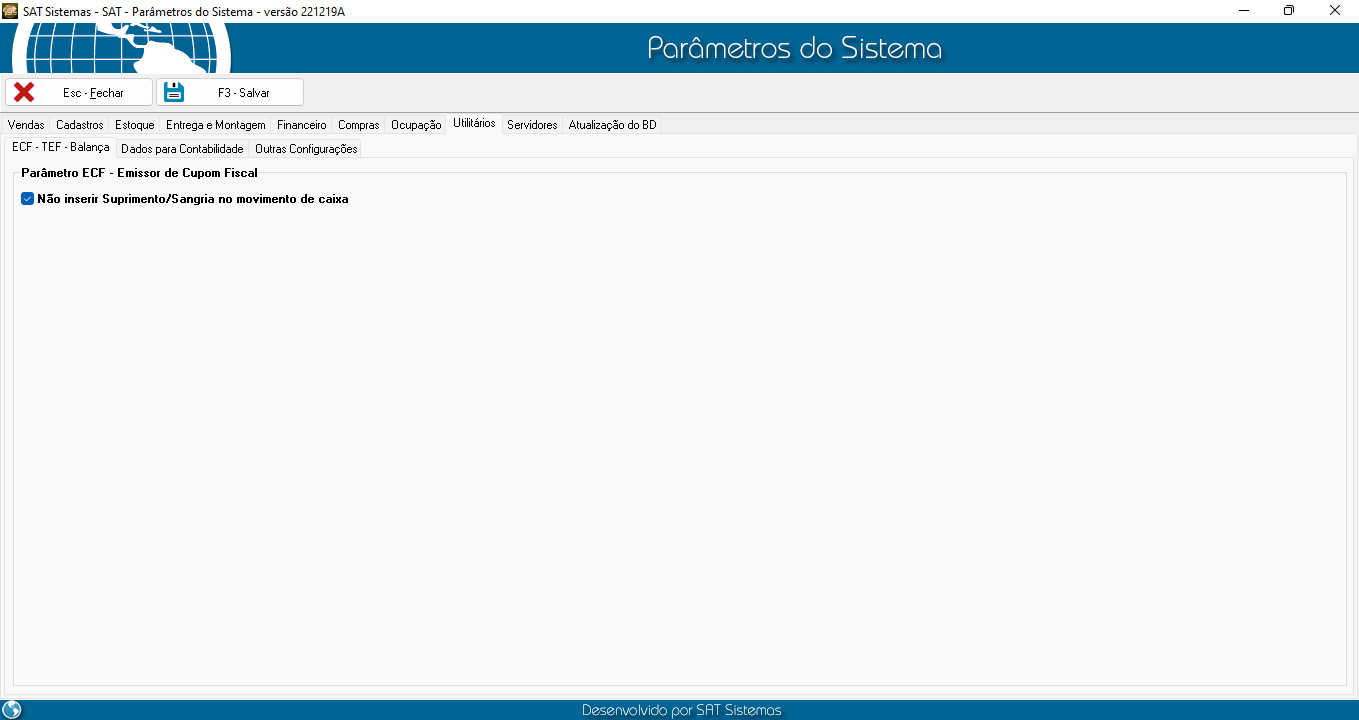Uncheck Não inserir Suprimento/Sangria checkbox
This screenshot has width=1359, height=720.
(x=28, y=199)
